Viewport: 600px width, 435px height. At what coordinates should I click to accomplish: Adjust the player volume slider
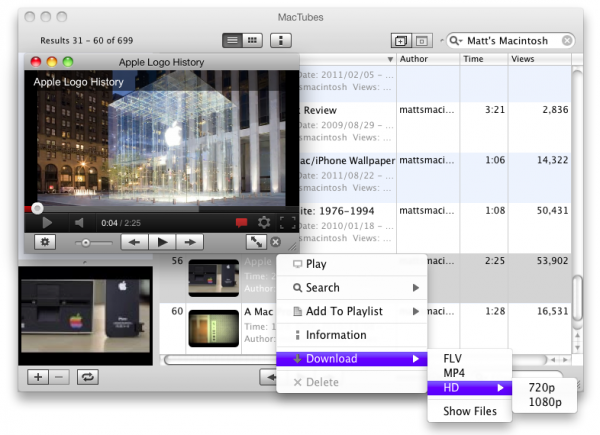[x=94, y=243]
